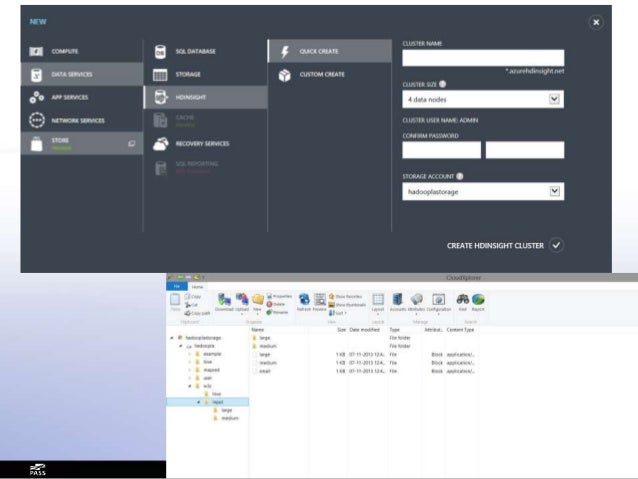Click Rename in the Organize group

click(x=277, y=312)
